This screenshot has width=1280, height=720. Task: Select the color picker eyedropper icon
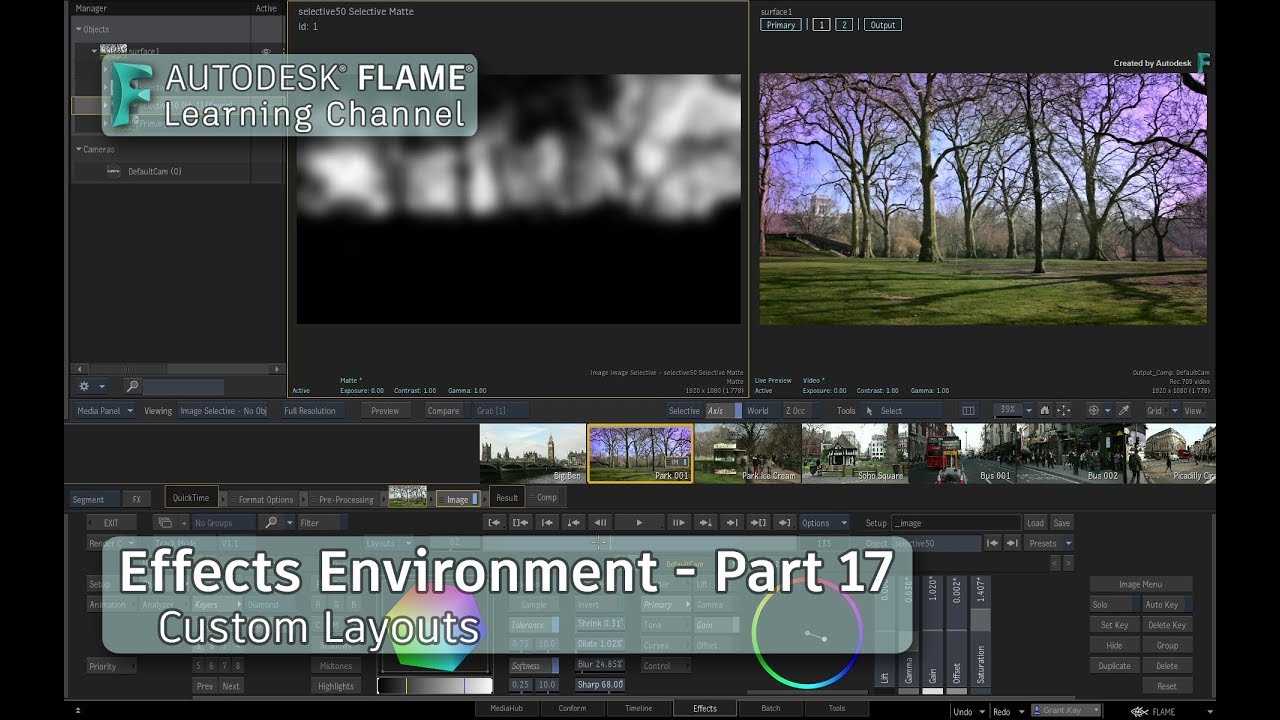pyautogui.click(x=1123, y=410)
